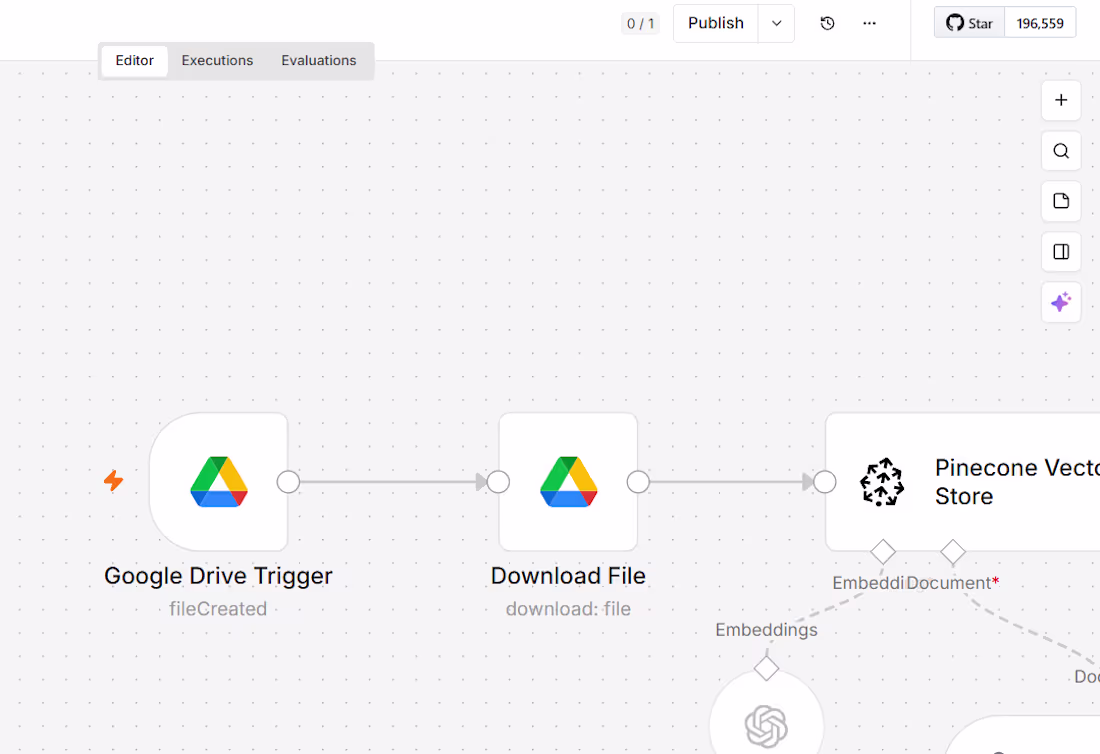Image resolution: width=1100 pixels, height=754 pixels.
Task: Click the Google Drive Trigger label
Action: click(218, 576)
